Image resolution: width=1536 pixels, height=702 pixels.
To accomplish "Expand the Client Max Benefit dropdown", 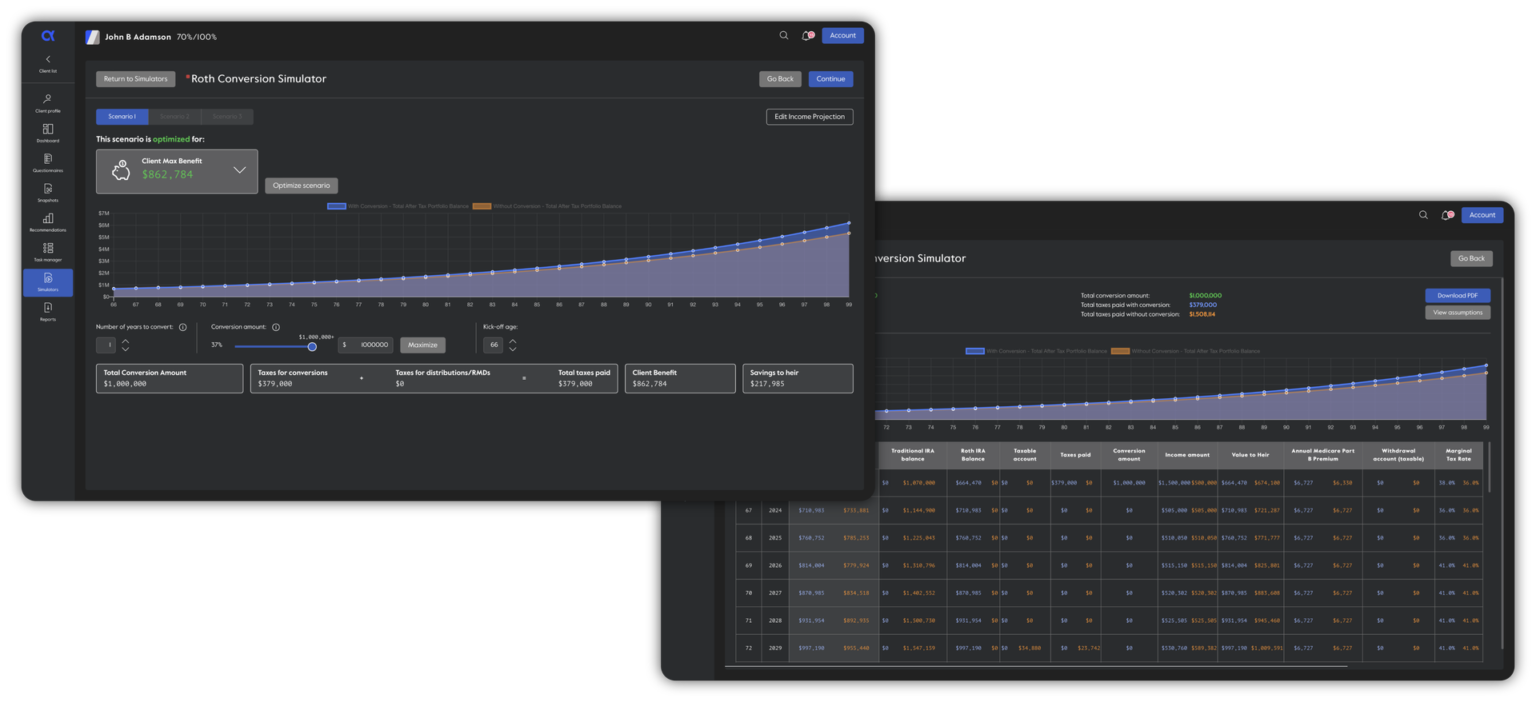I will (240, 170).
